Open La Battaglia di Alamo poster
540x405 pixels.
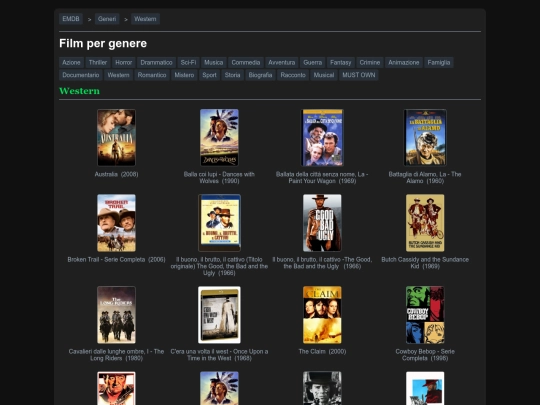click(425, 138)
